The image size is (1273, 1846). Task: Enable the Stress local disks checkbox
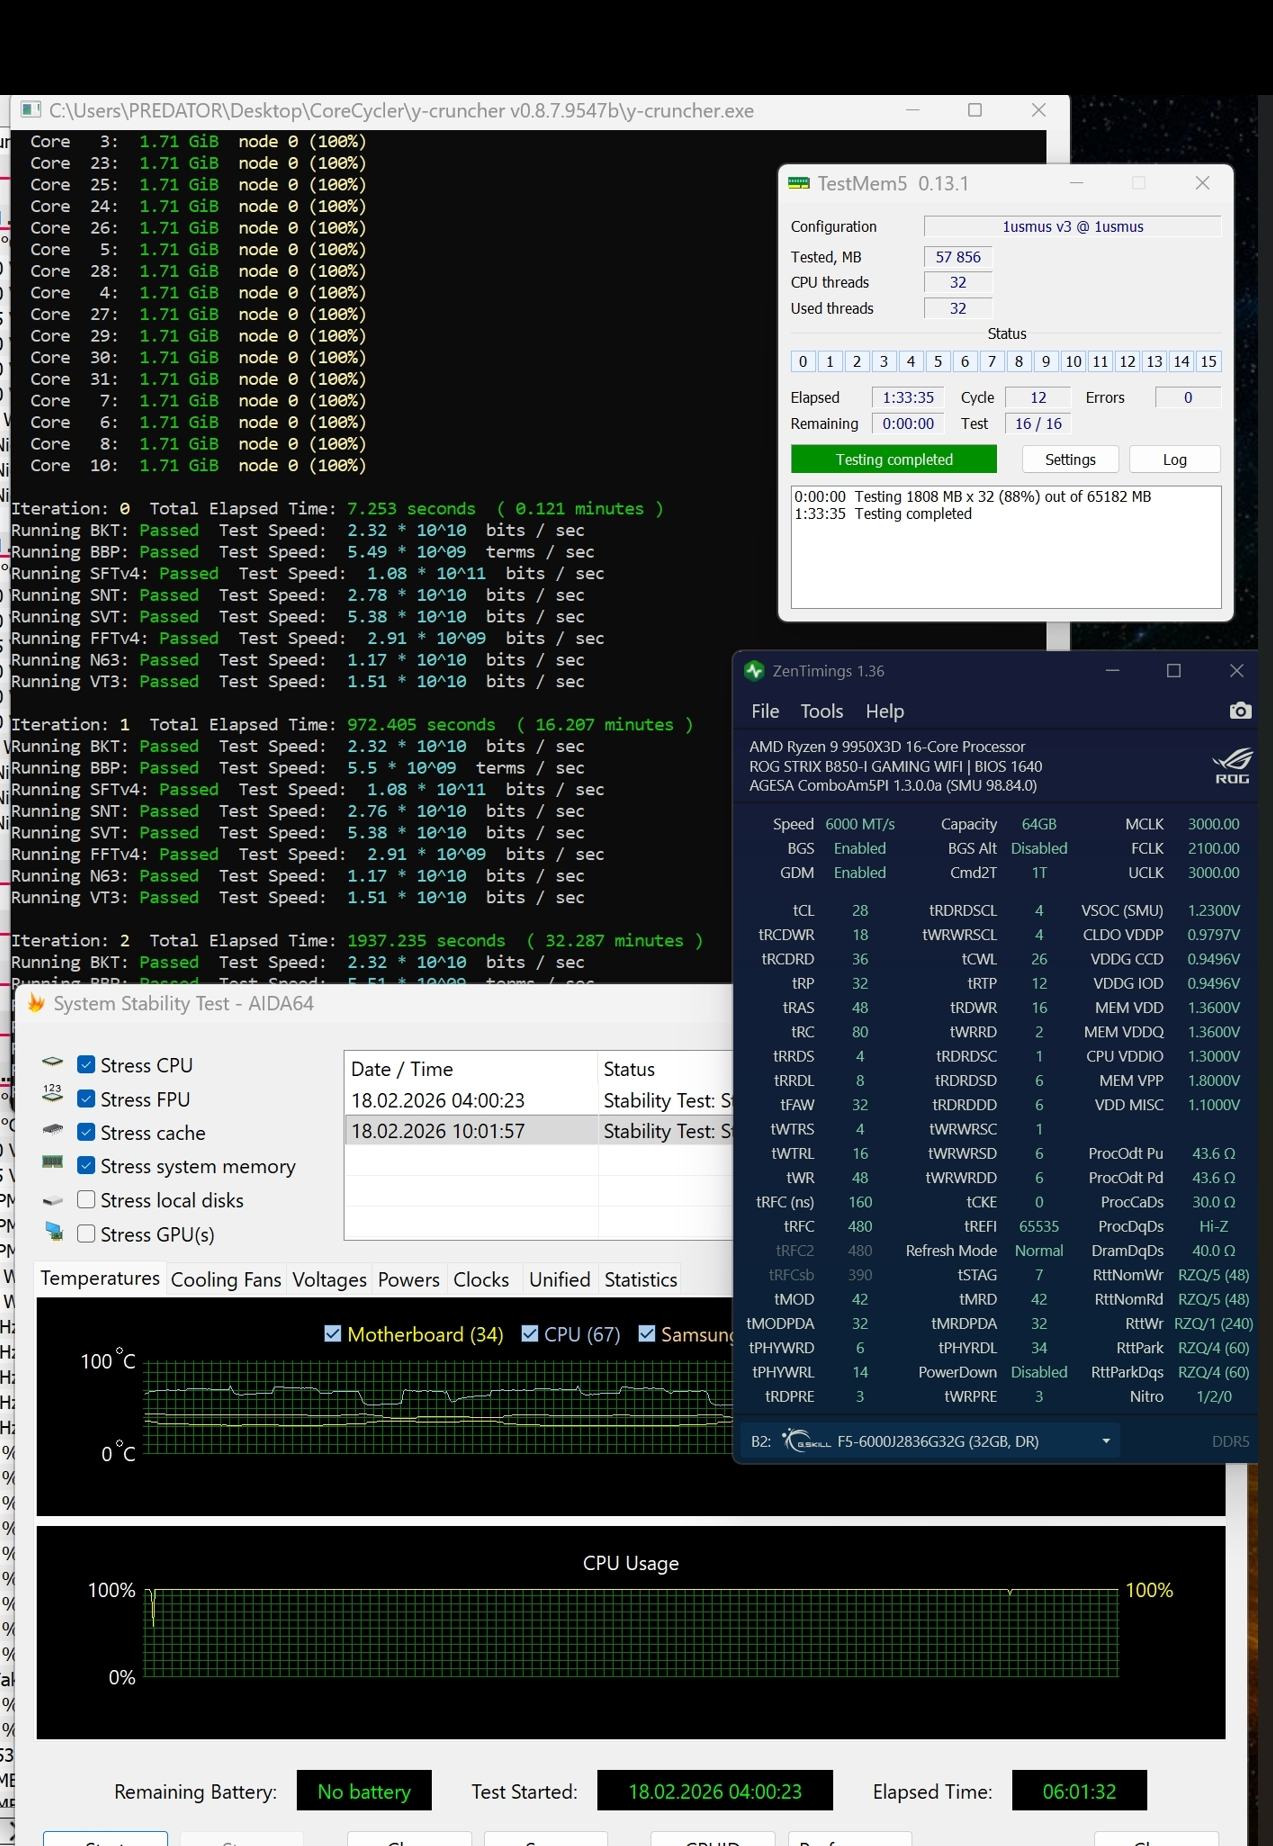(x=87, y=1200)
